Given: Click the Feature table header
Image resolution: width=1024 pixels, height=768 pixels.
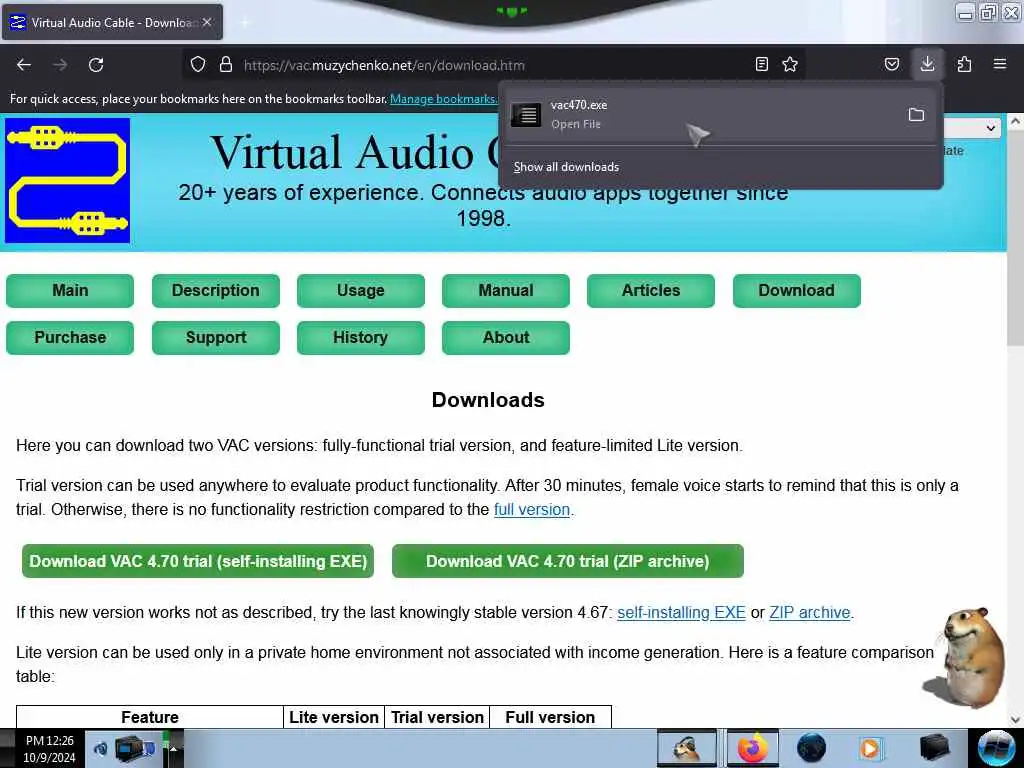Looking at the screenshot, I should click(x=150, y=717).
